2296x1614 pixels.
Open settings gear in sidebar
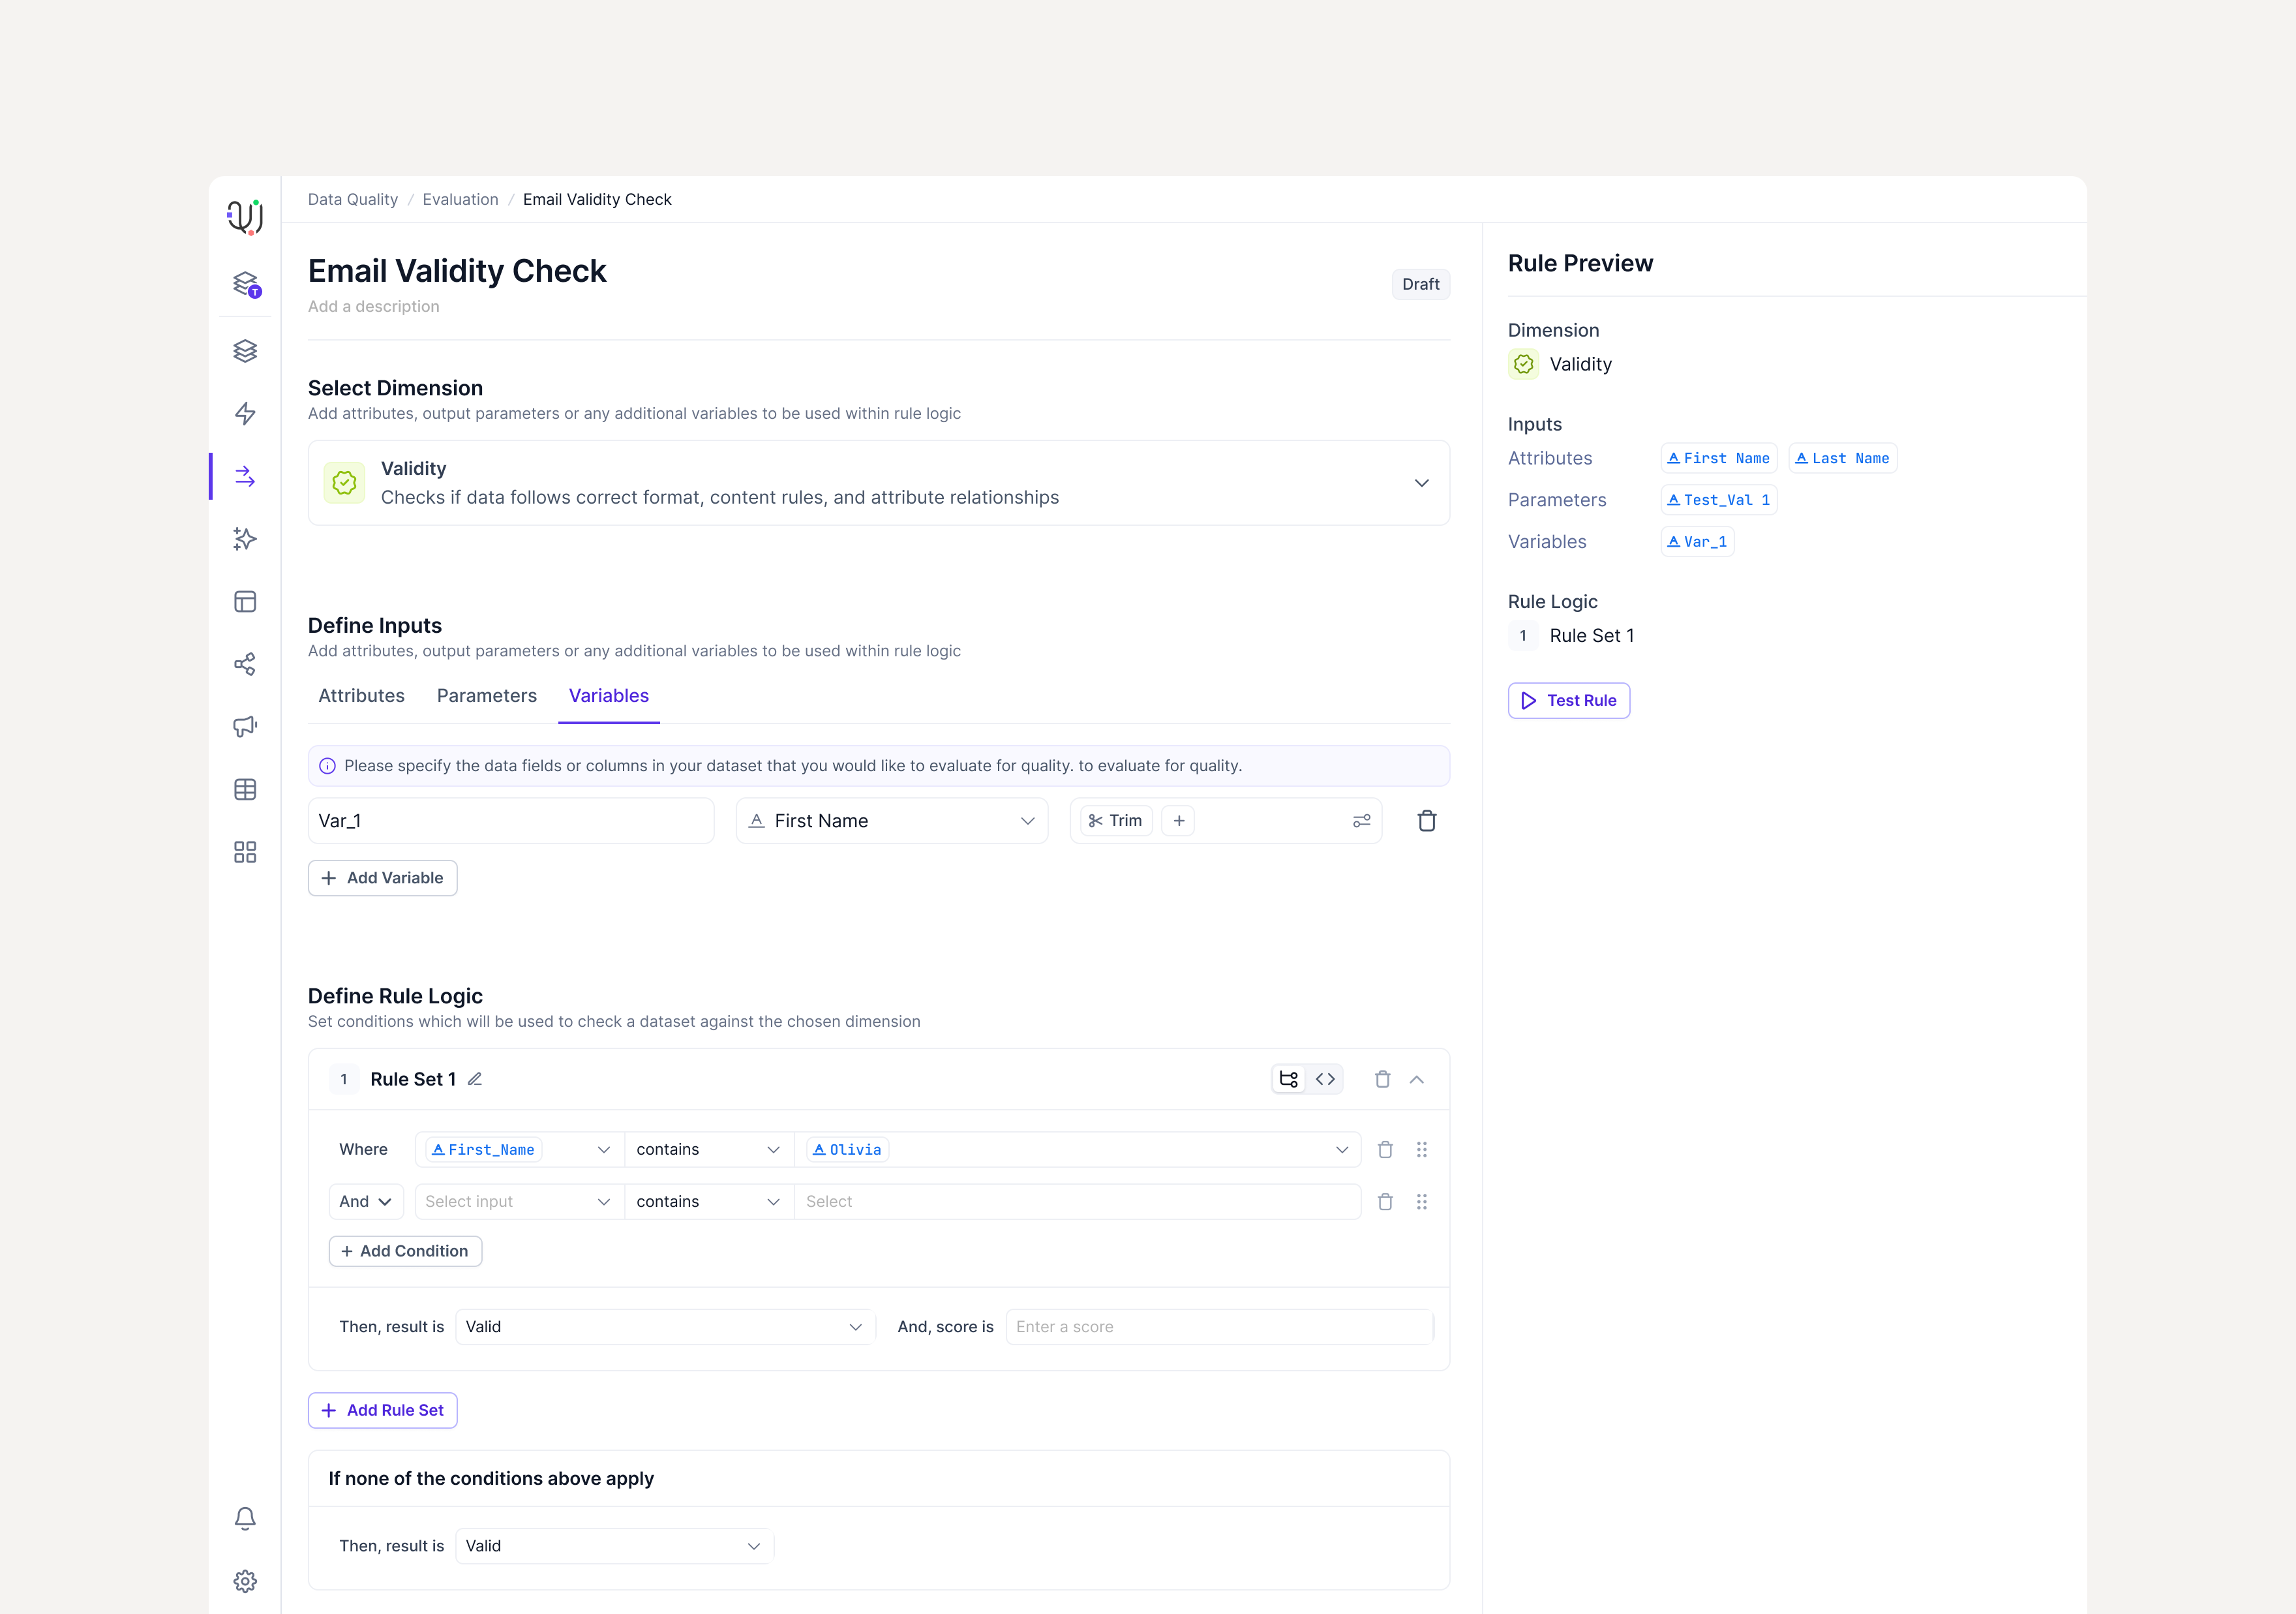pos(245,1581)
